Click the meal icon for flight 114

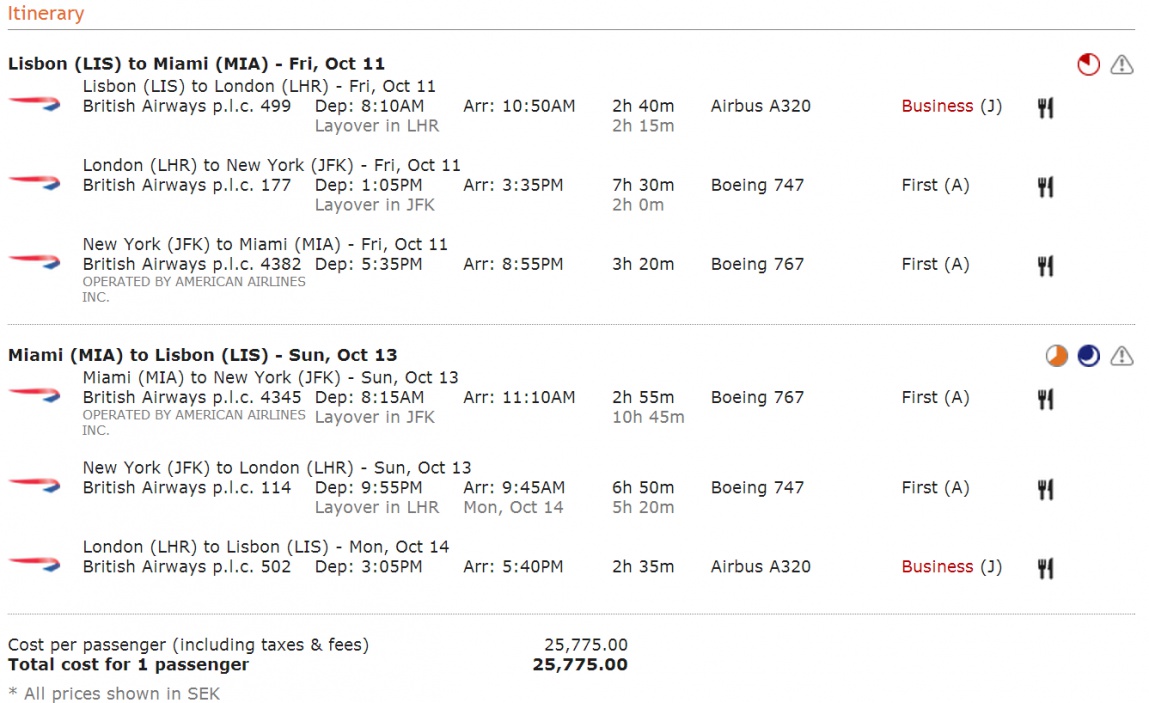(x=1046, y=489)
